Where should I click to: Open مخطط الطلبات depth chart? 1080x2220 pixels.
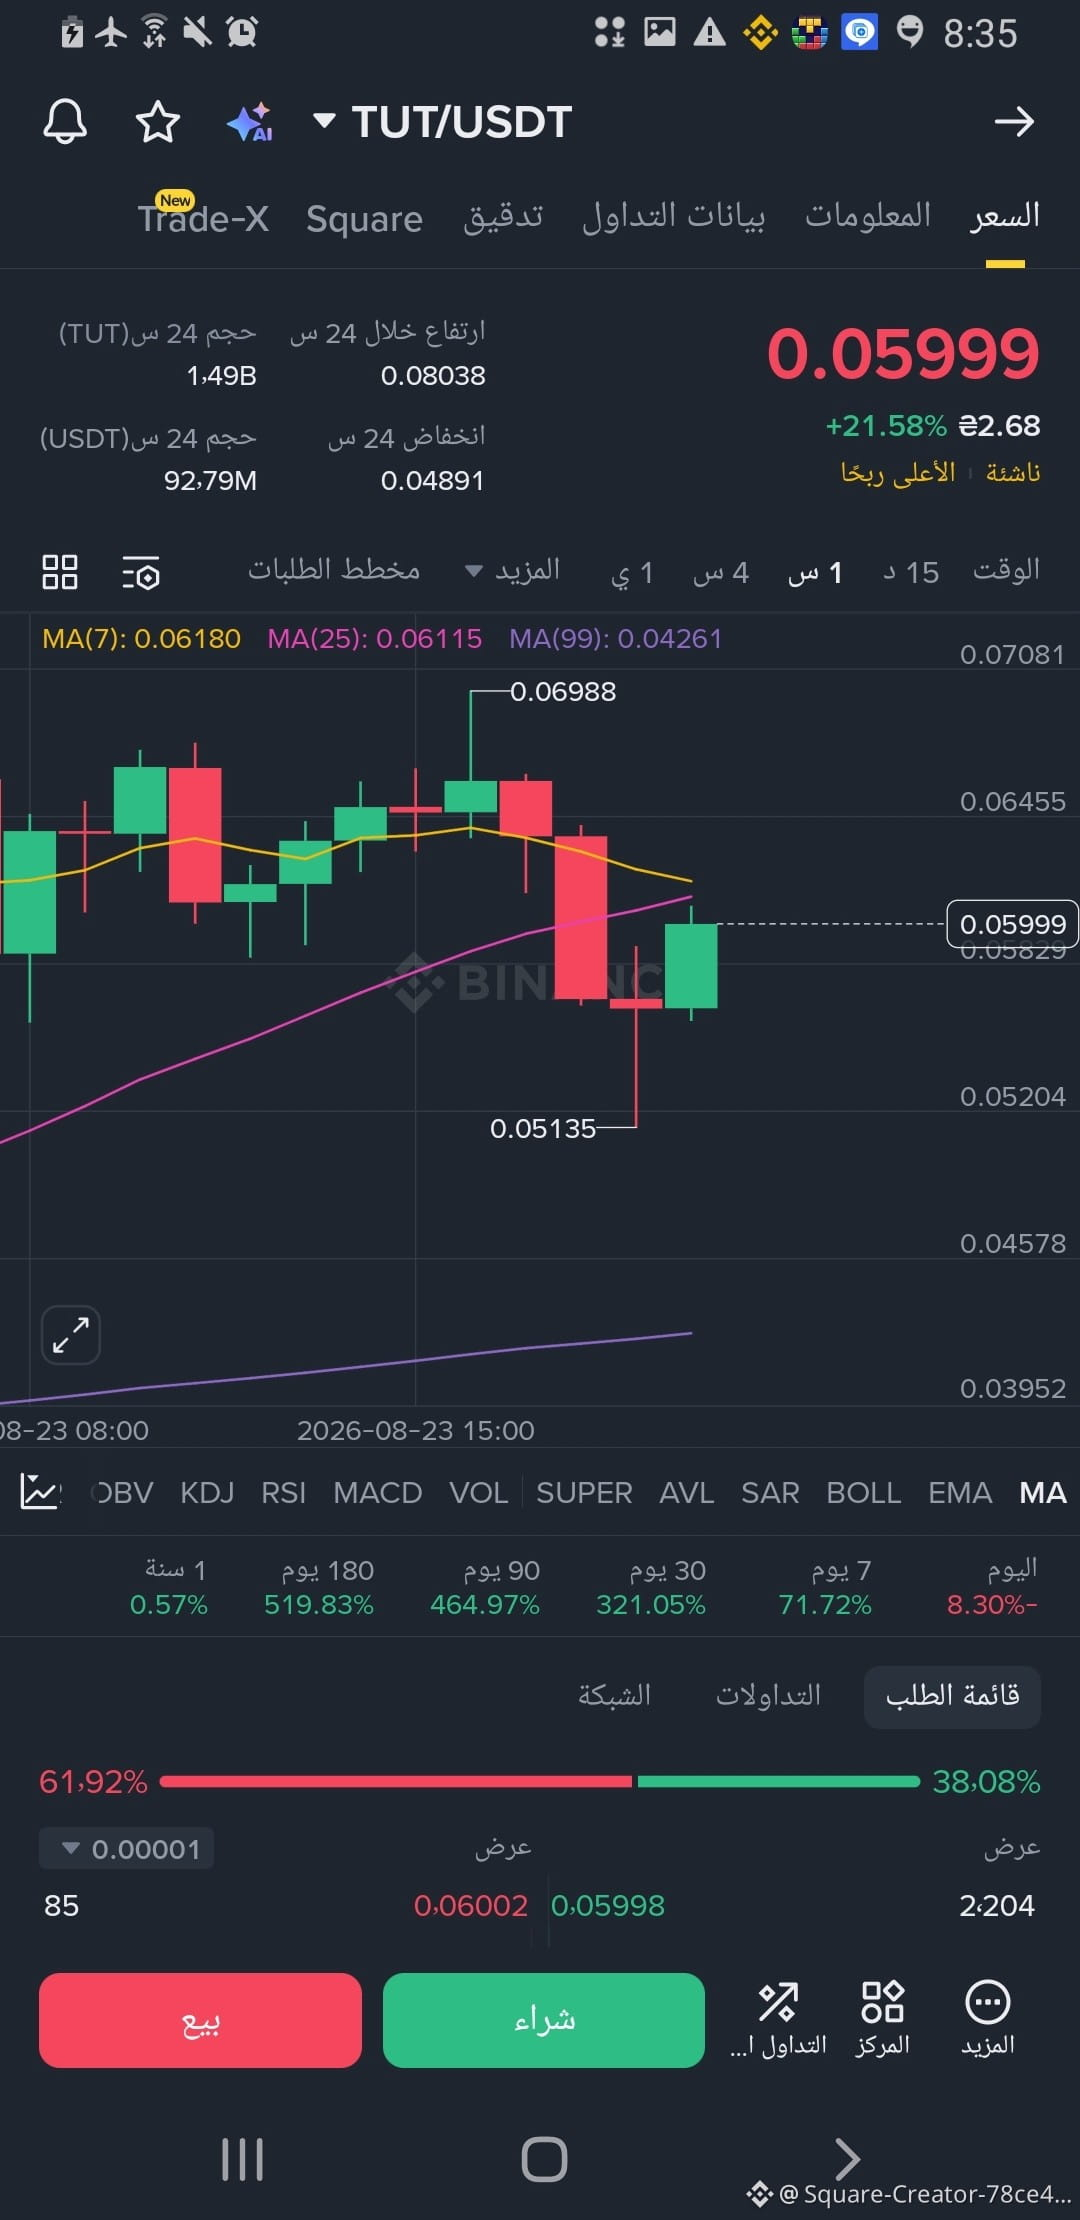tap(334, 570)
